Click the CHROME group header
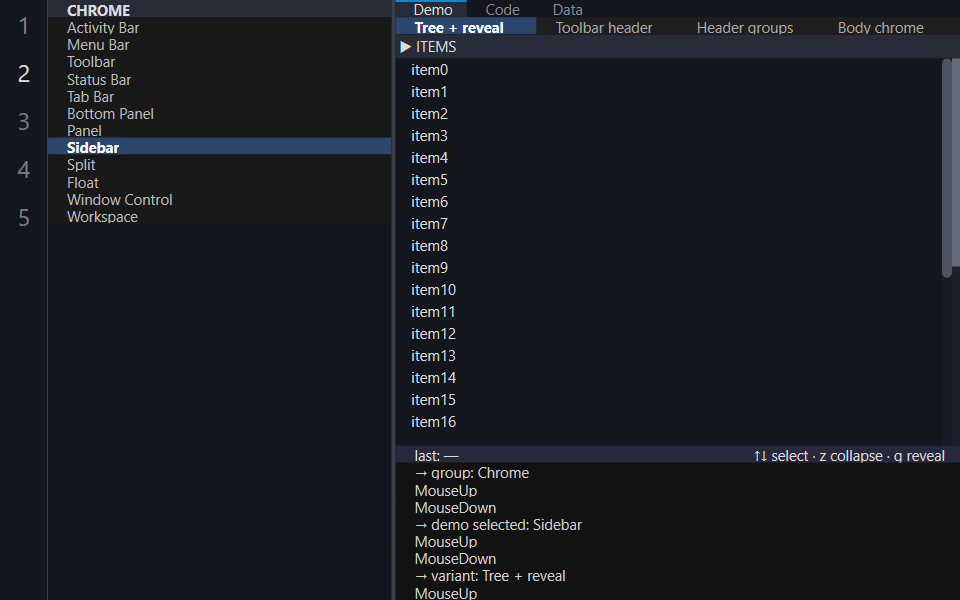The width and height of the screenshot is (960, 600). (x=219, y=10)
